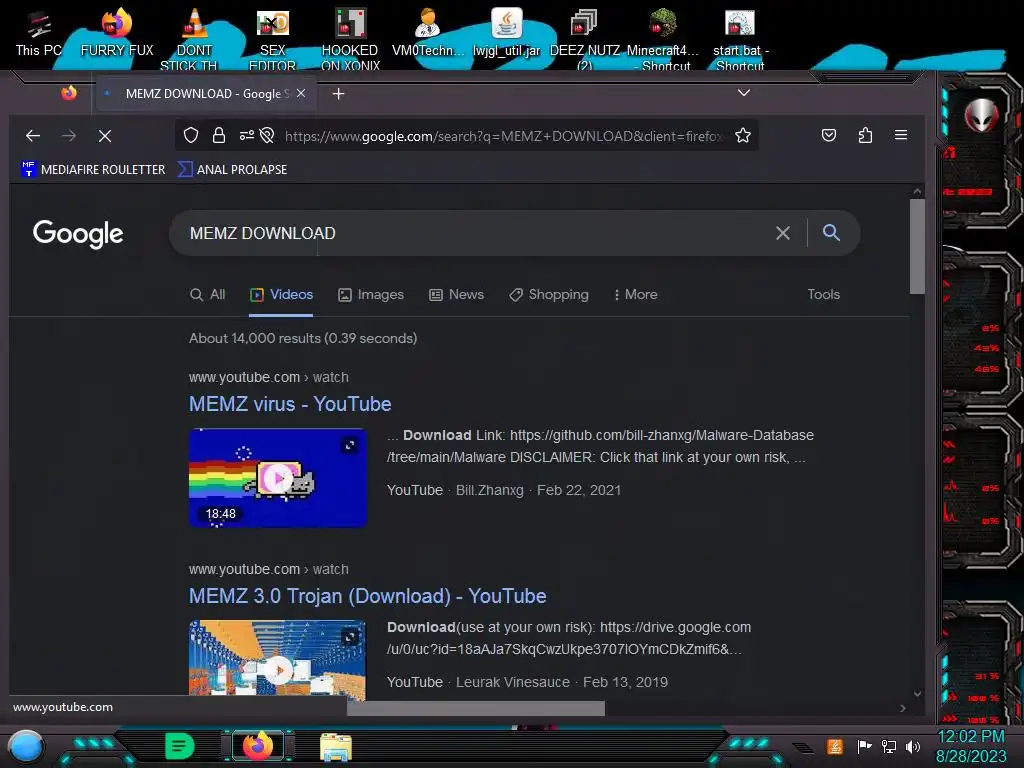Viewport: 1024px width, 768px height.
Task: Open SEX EDITOR desktop shortcut
Action: [272, 39]
